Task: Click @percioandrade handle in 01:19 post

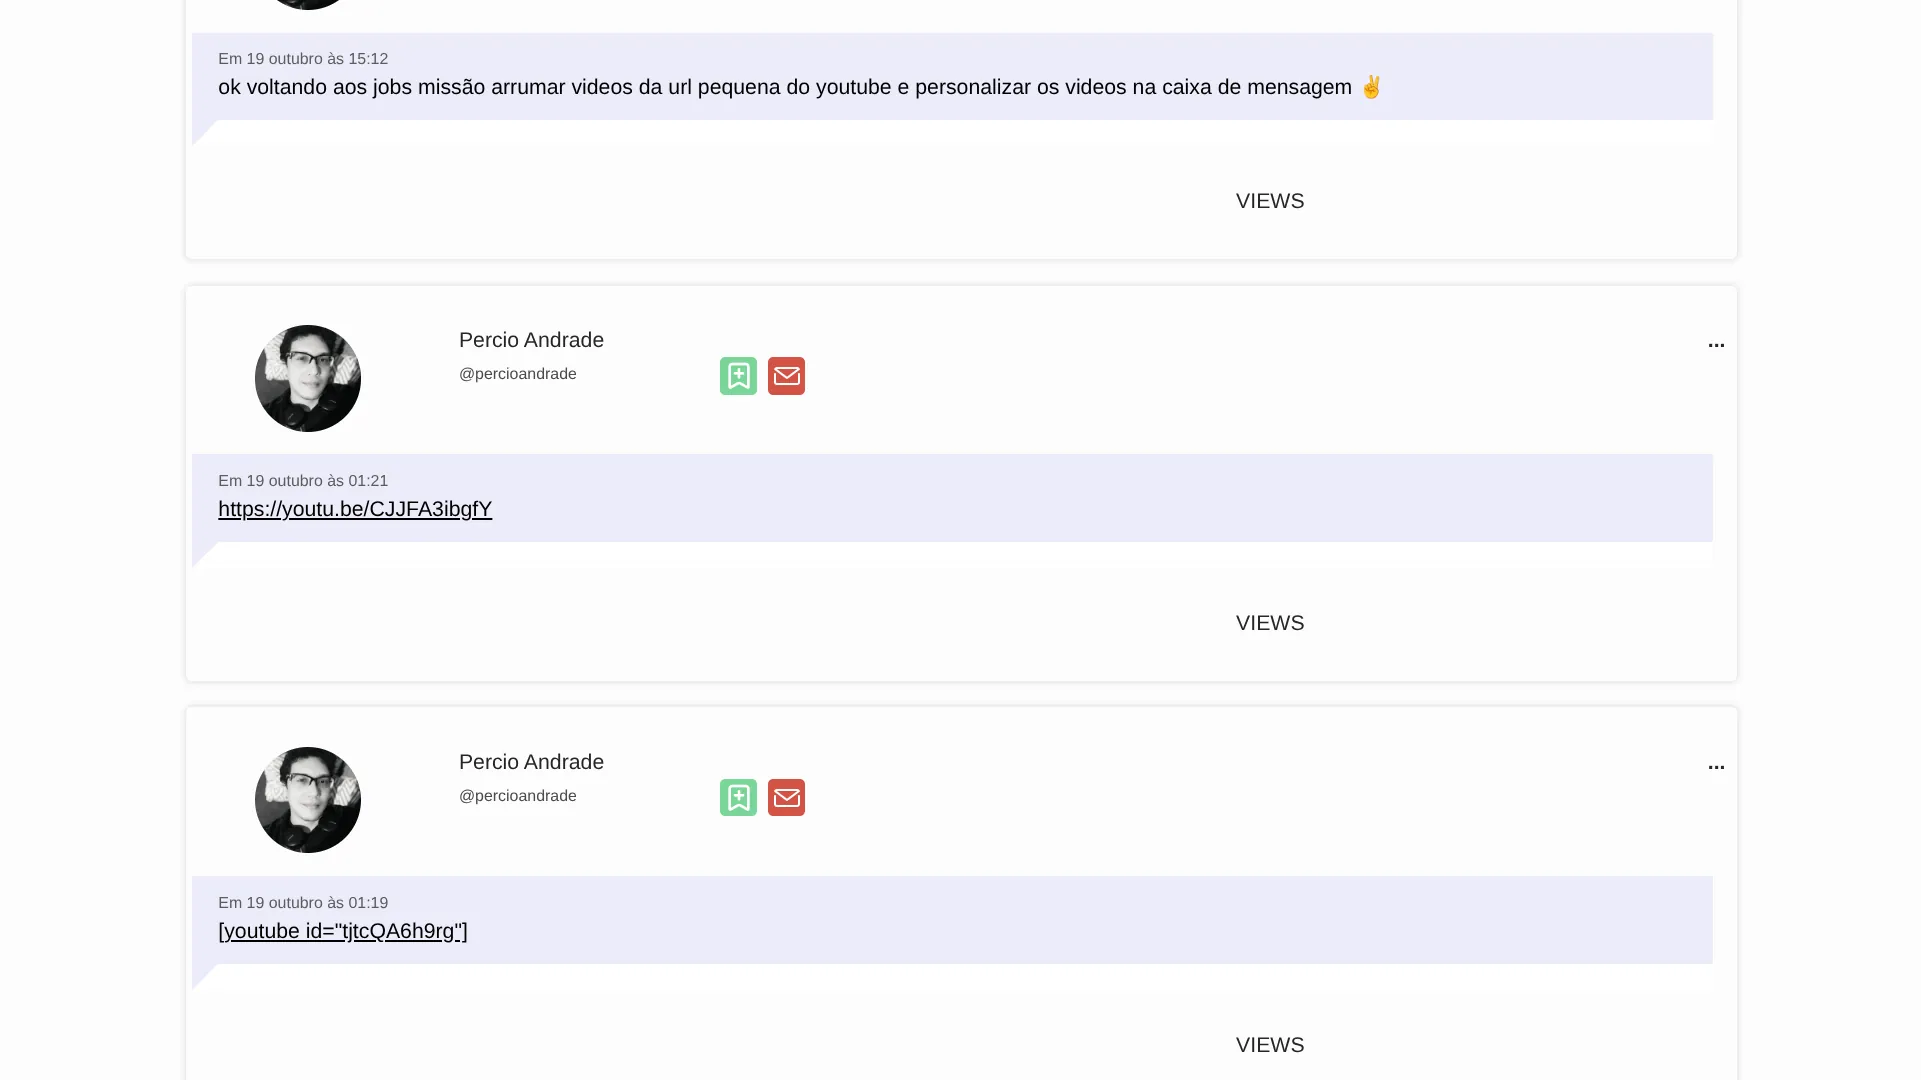Action: click(x=518, y=796)
